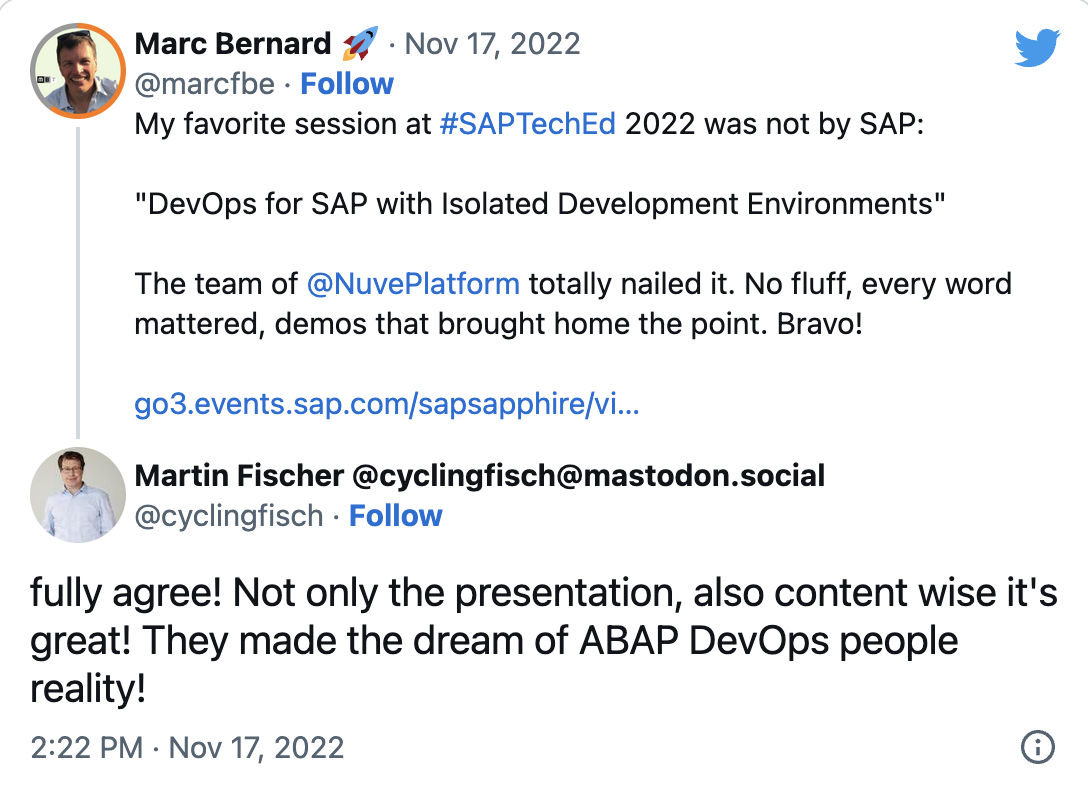1088x786 pixels.
Task: Click the reply text beginning "fully agree!"
Action: pyautogui.click(x=544, y=640)
